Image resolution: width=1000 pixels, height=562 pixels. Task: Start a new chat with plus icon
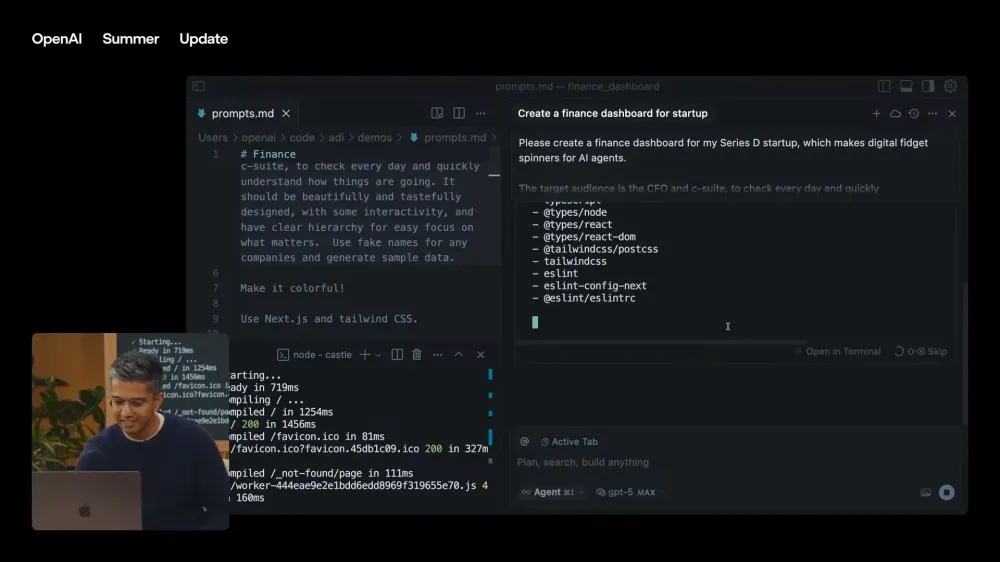click(876, 114)
